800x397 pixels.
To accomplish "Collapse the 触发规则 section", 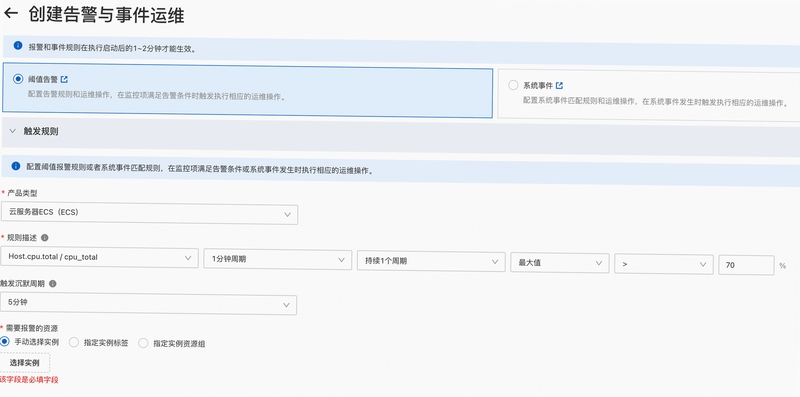I will click(13, 131).
